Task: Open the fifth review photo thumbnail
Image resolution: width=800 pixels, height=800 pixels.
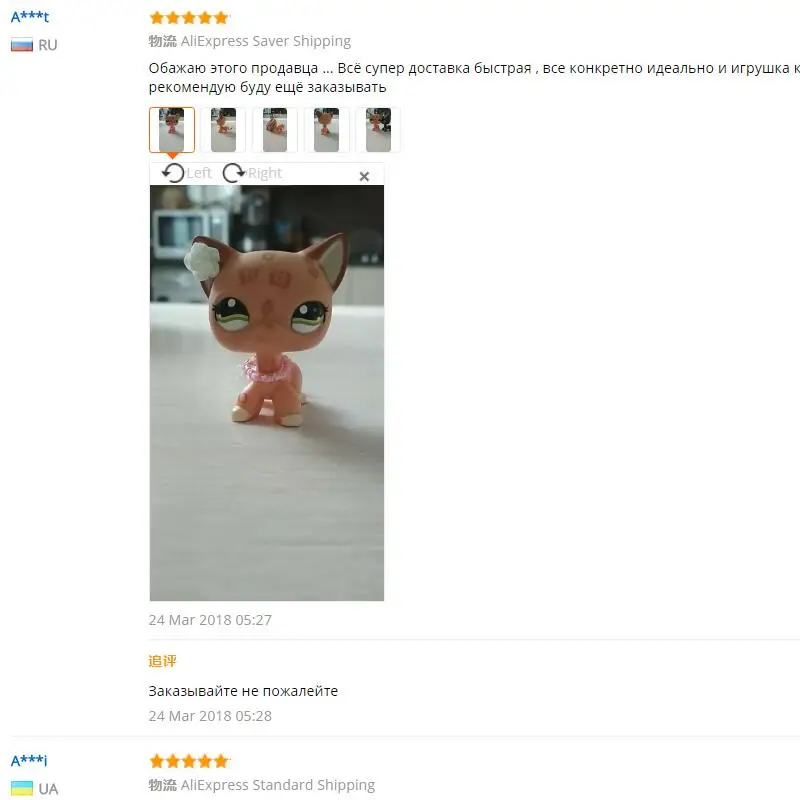Action: (378, 130)
